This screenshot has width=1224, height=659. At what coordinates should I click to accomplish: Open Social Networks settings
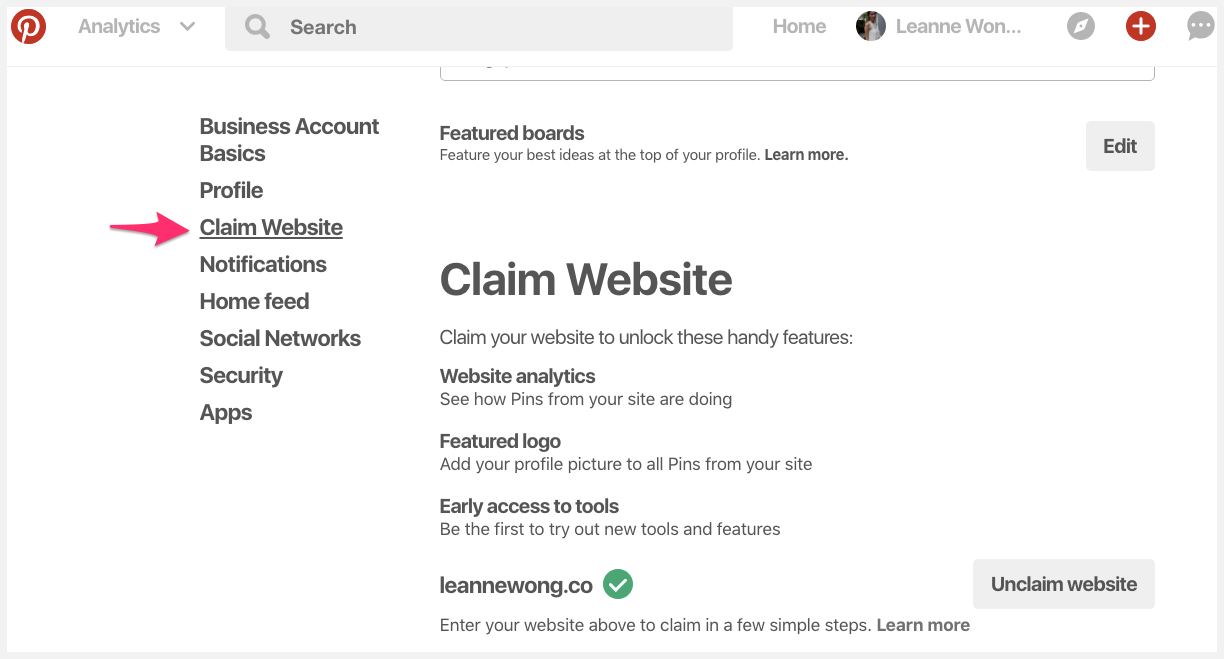pyautogui.click(x=280, y=338)
